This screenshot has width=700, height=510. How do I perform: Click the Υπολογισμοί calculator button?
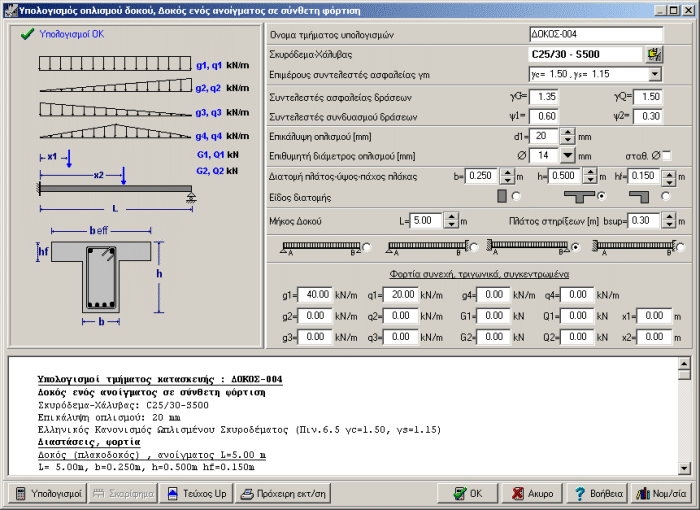pos(47,494)
